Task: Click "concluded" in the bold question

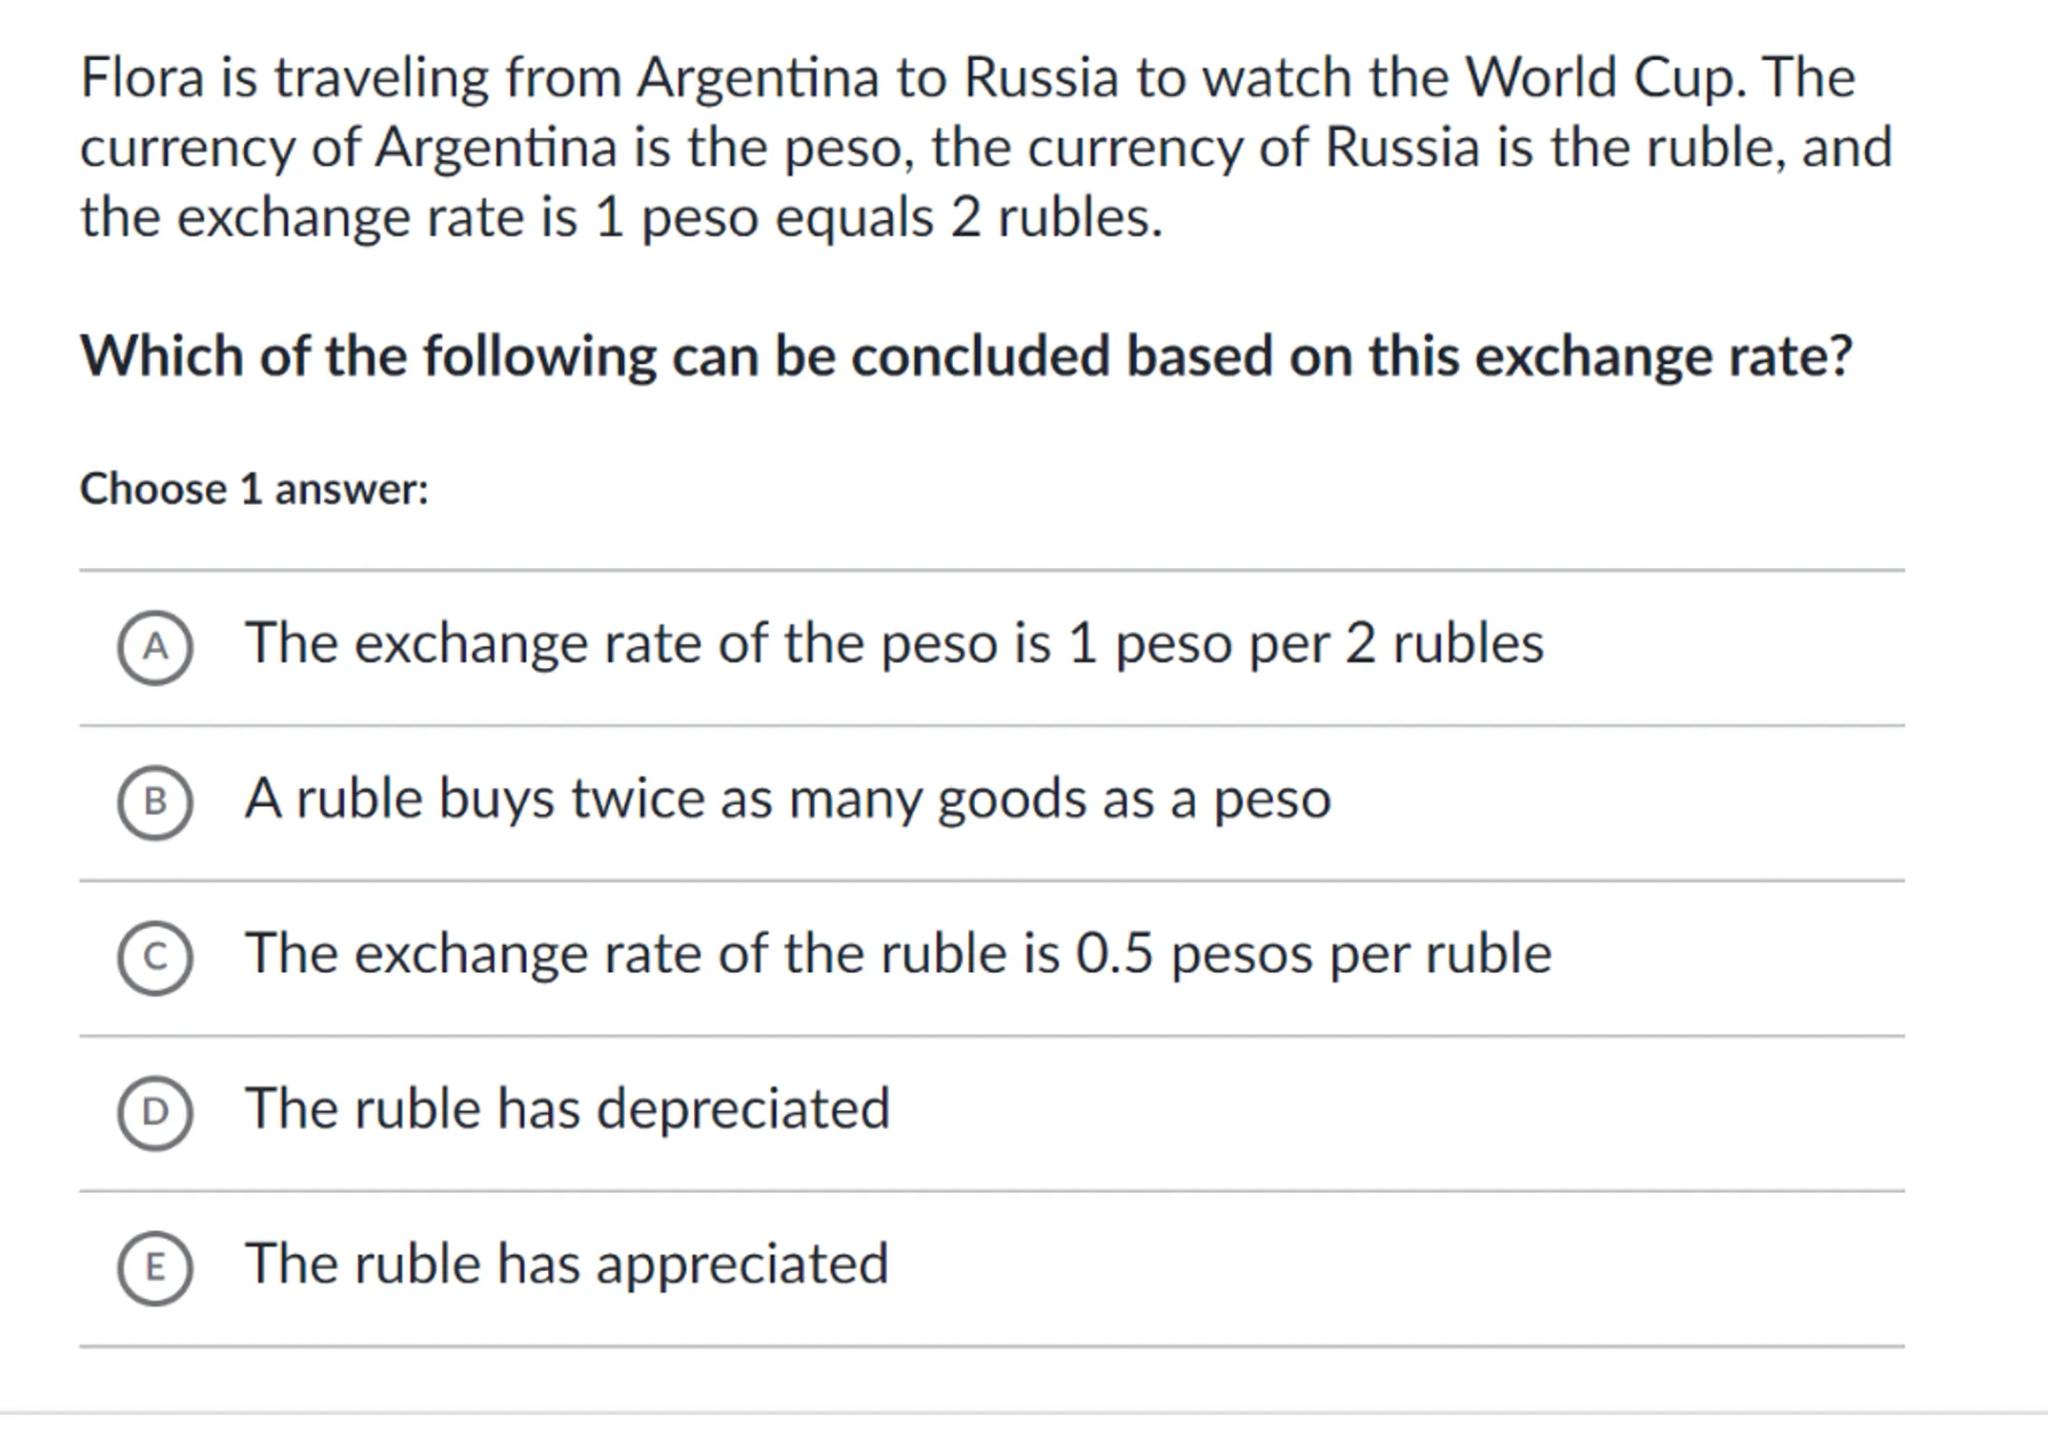Action: pyautogui.click(x=980, y=356)
